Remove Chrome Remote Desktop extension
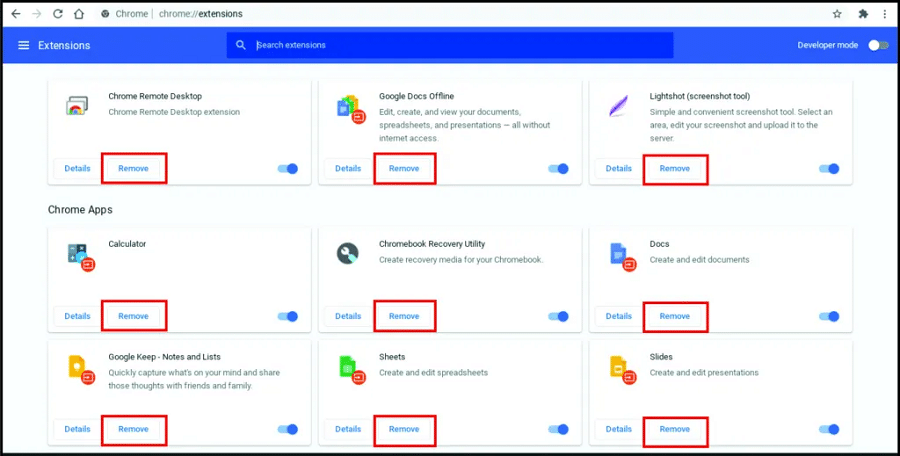900x456 pixels. [x=133, y=169]
